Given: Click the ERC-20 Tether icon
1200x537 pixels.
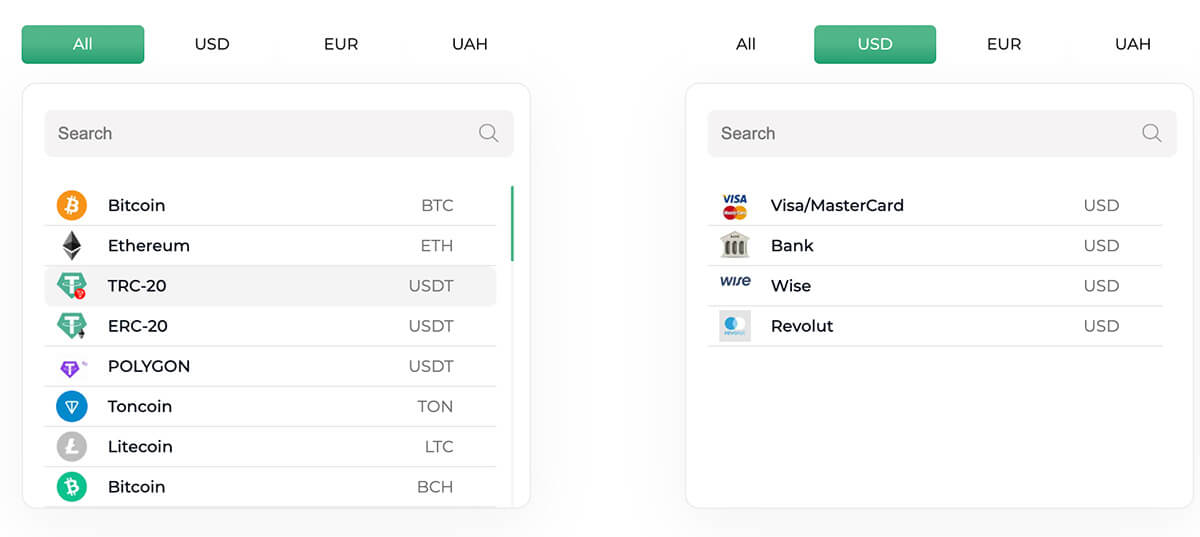Looking at the screenshot, I should (x=72, y=326).
